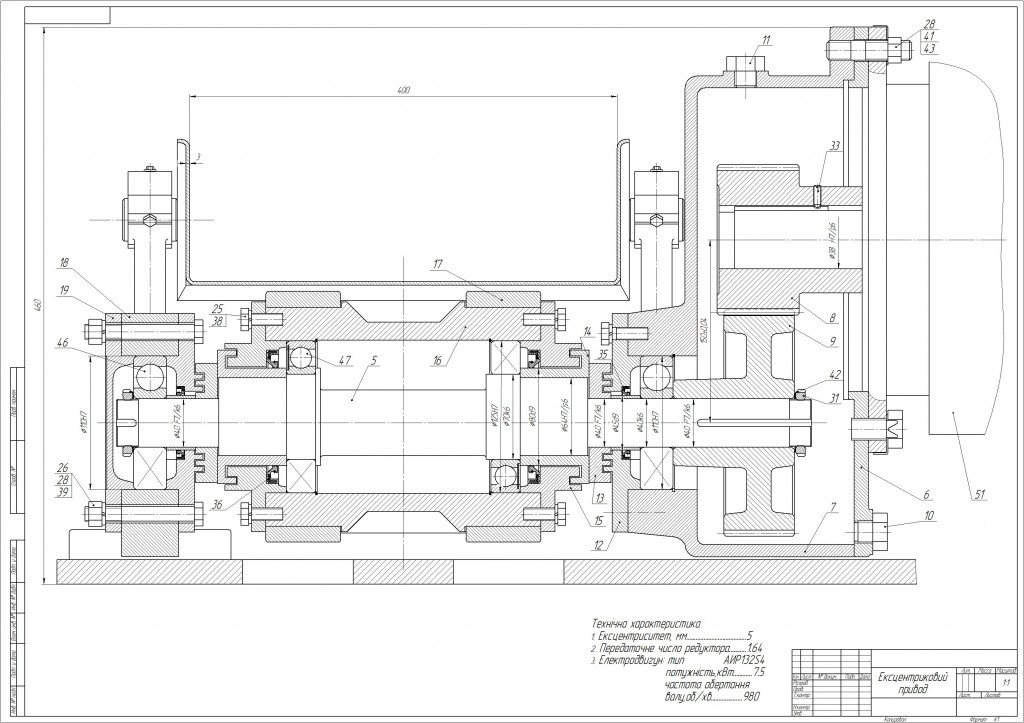Select housing callout number '7'
This screenshot has height=723, width=1024.
coord(831,509)
